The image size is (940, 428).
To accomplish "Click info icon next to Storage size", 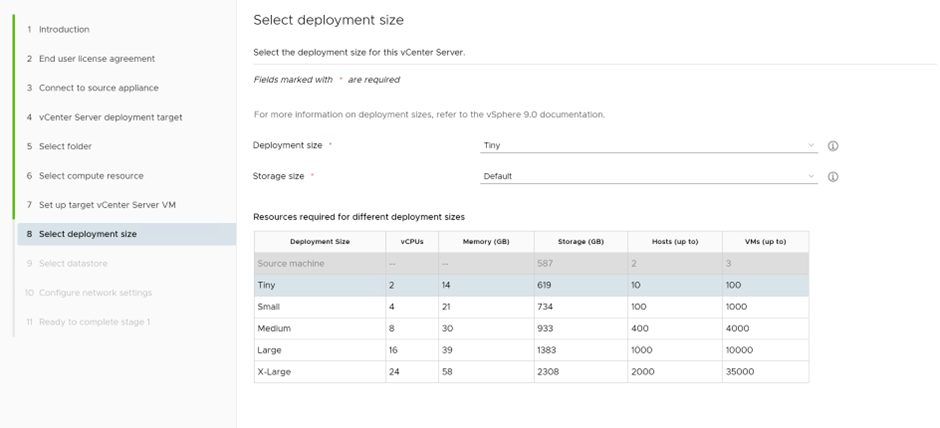I will coord(833,177).
